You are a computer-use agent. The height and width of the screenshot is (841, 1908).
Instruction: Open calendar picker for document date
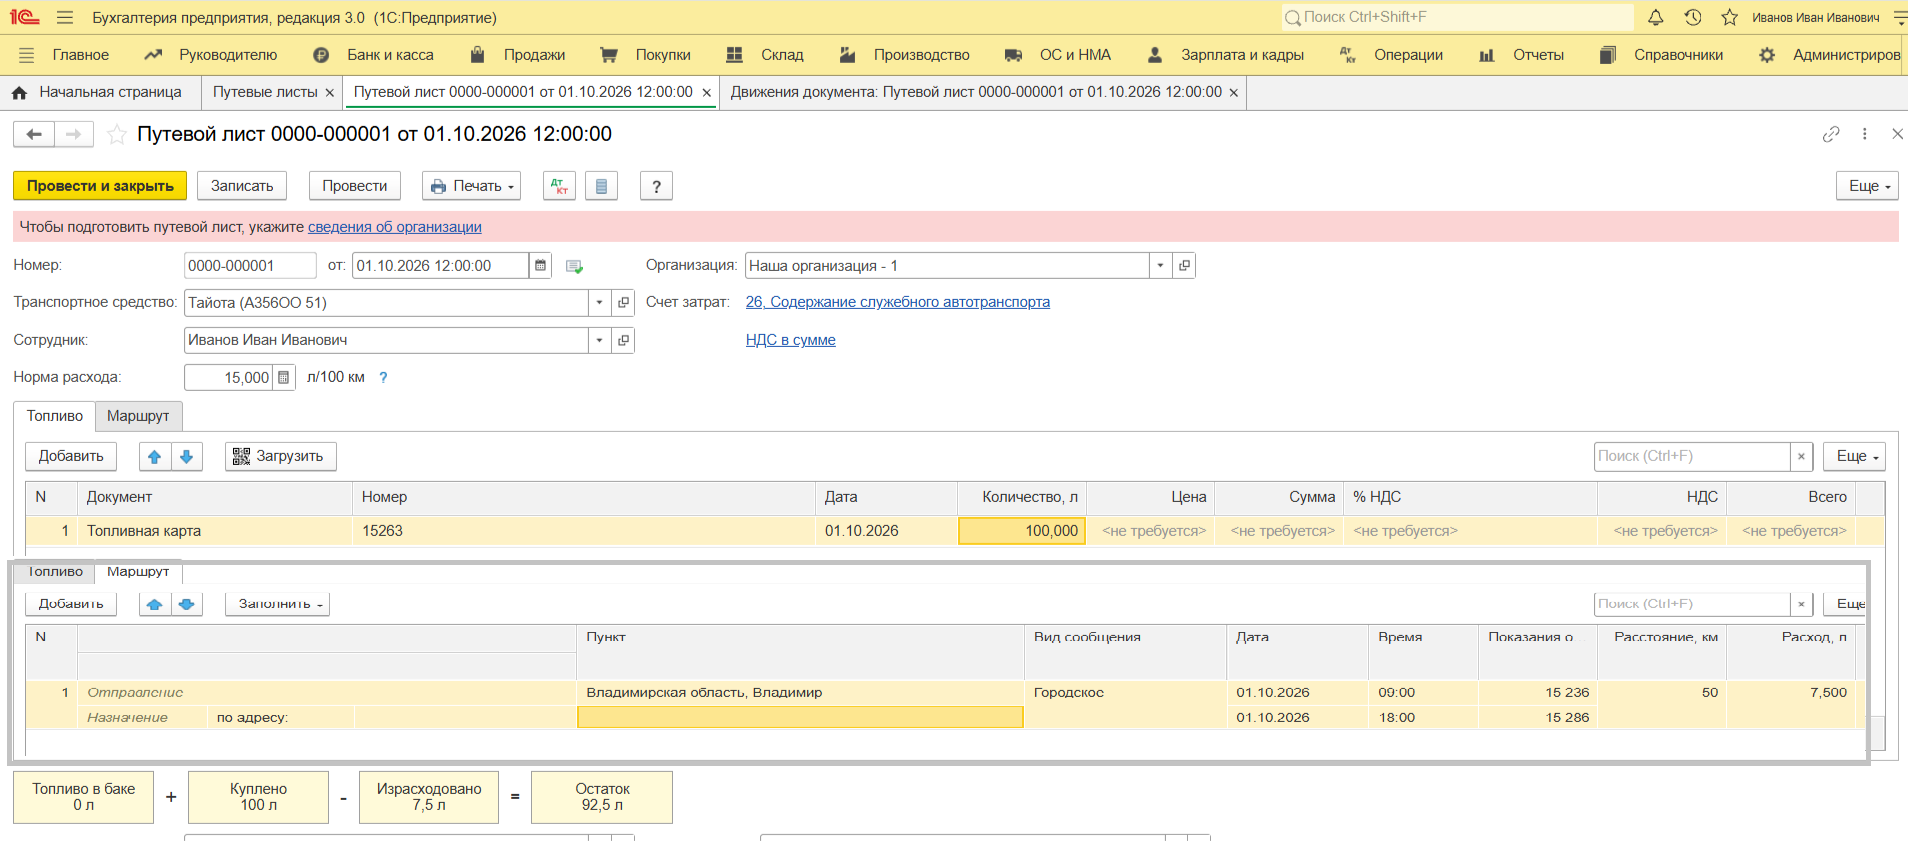click(540, 266)
